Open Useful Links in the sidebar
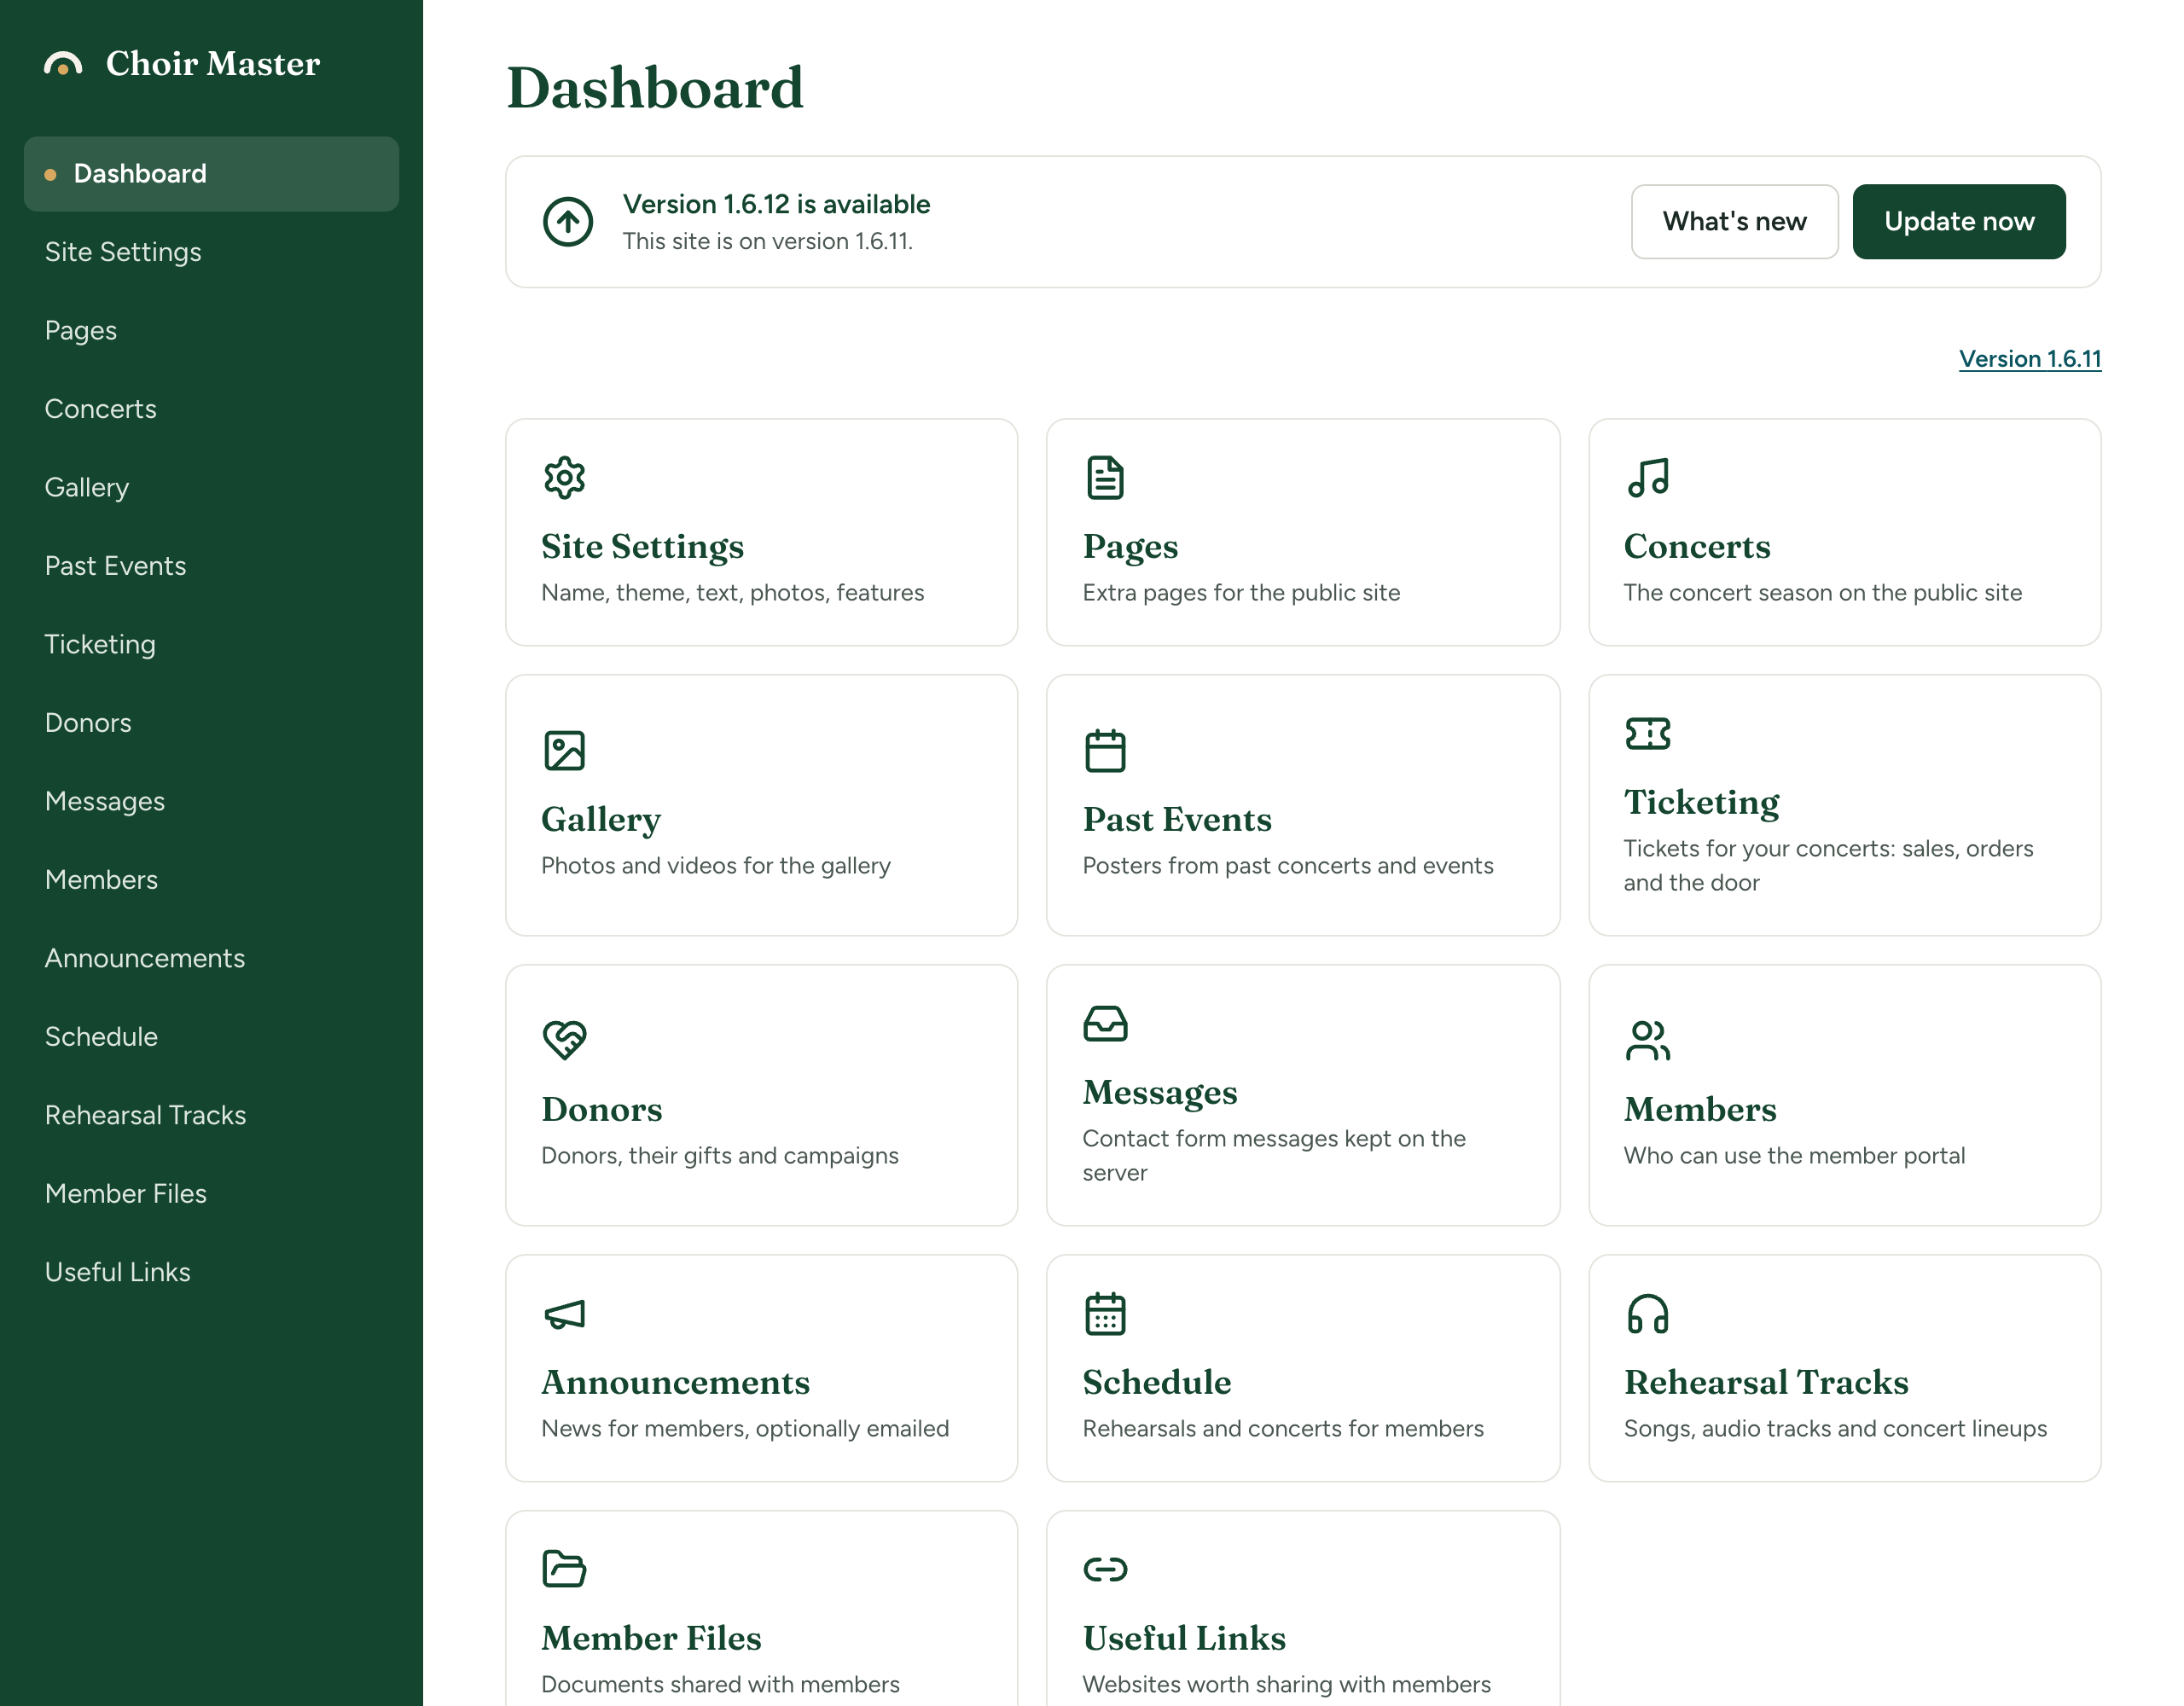 pos(211,1273)
